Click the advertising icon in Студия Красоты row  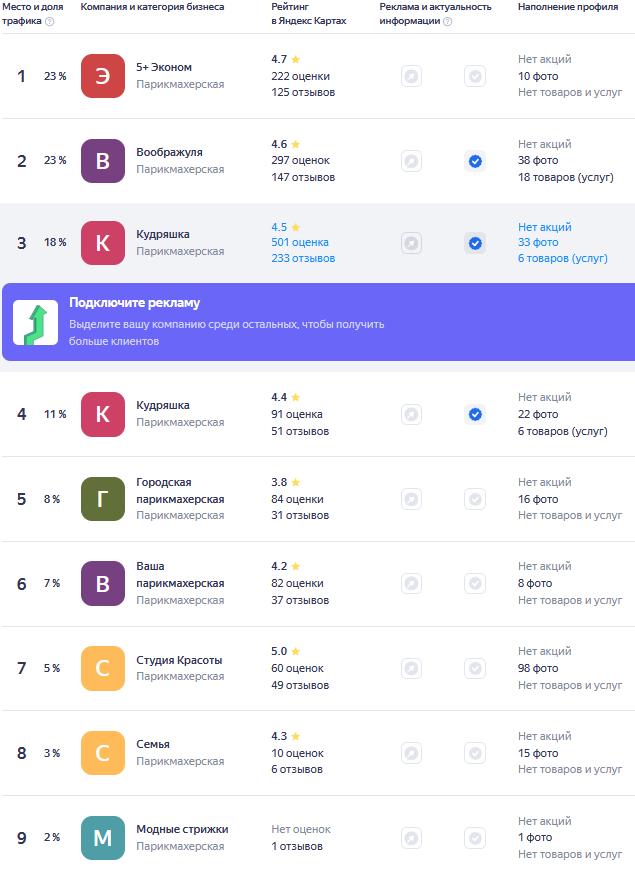[411, 668]
